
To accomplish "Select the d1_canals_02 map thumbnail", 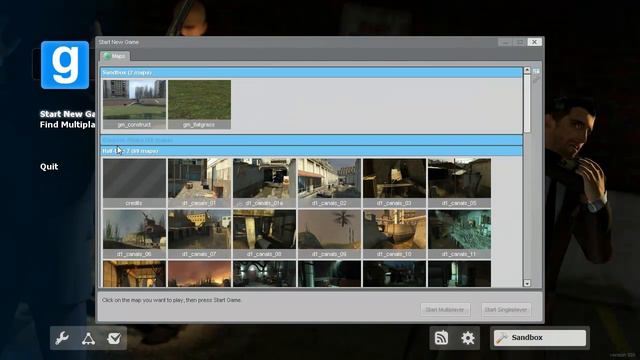I will pyautogui.click(x=329, y=183).
